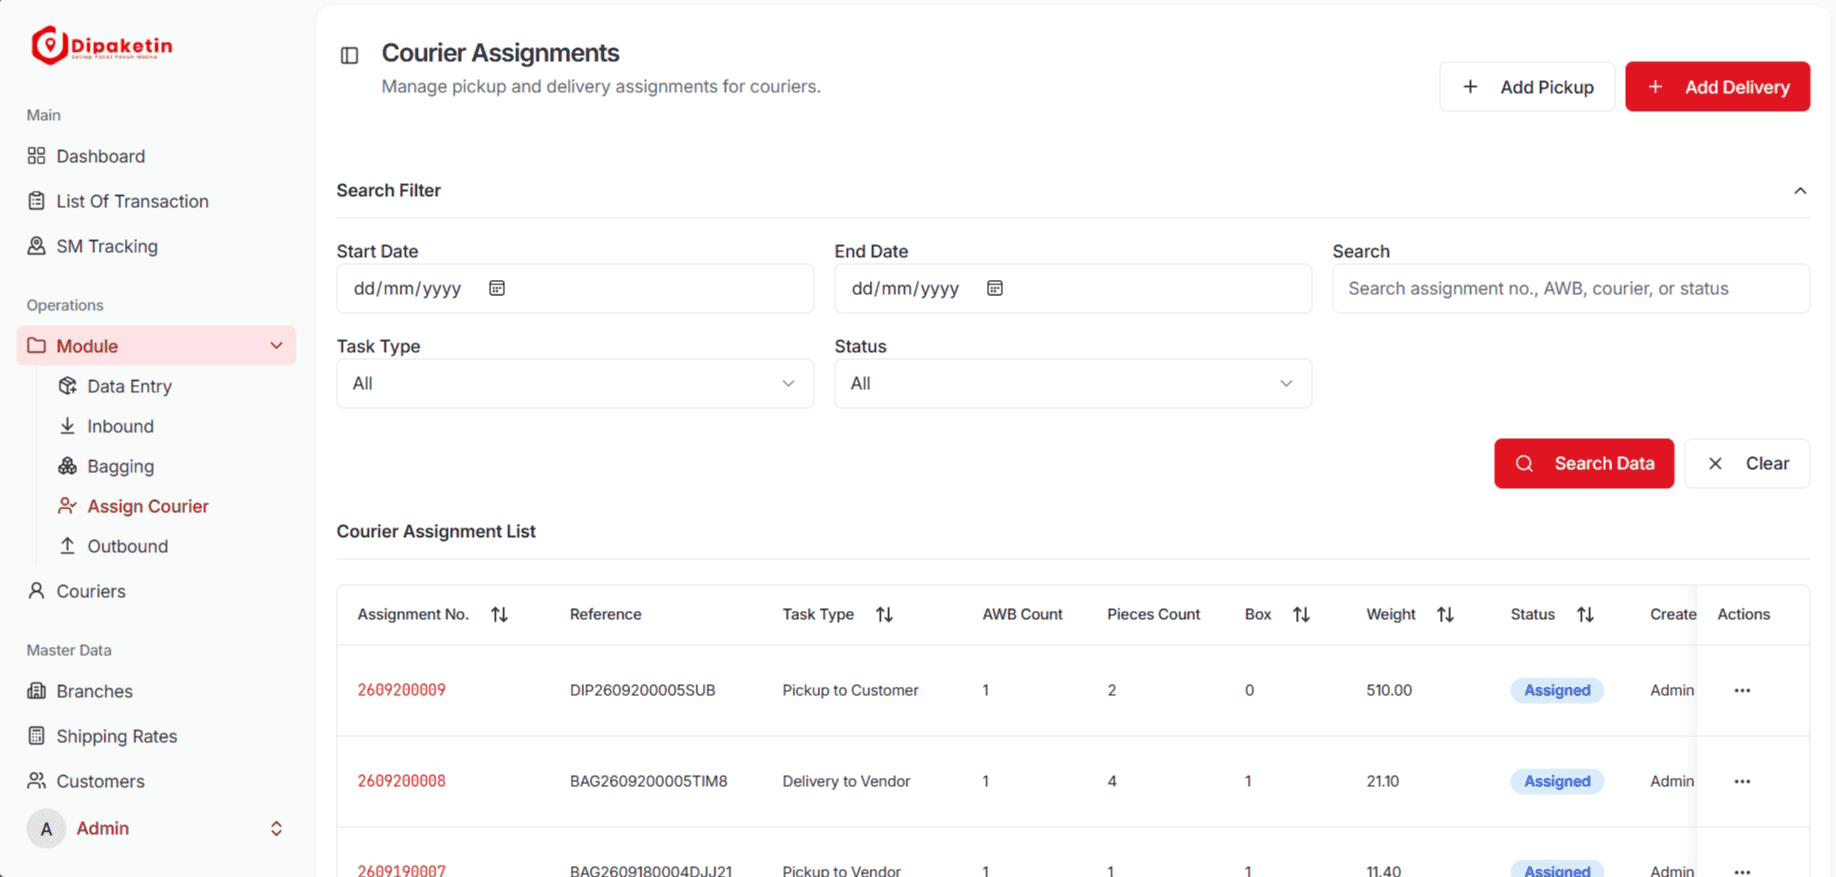
Task: Sort by Assignment No. column arrows
Action: coord(499,614)
